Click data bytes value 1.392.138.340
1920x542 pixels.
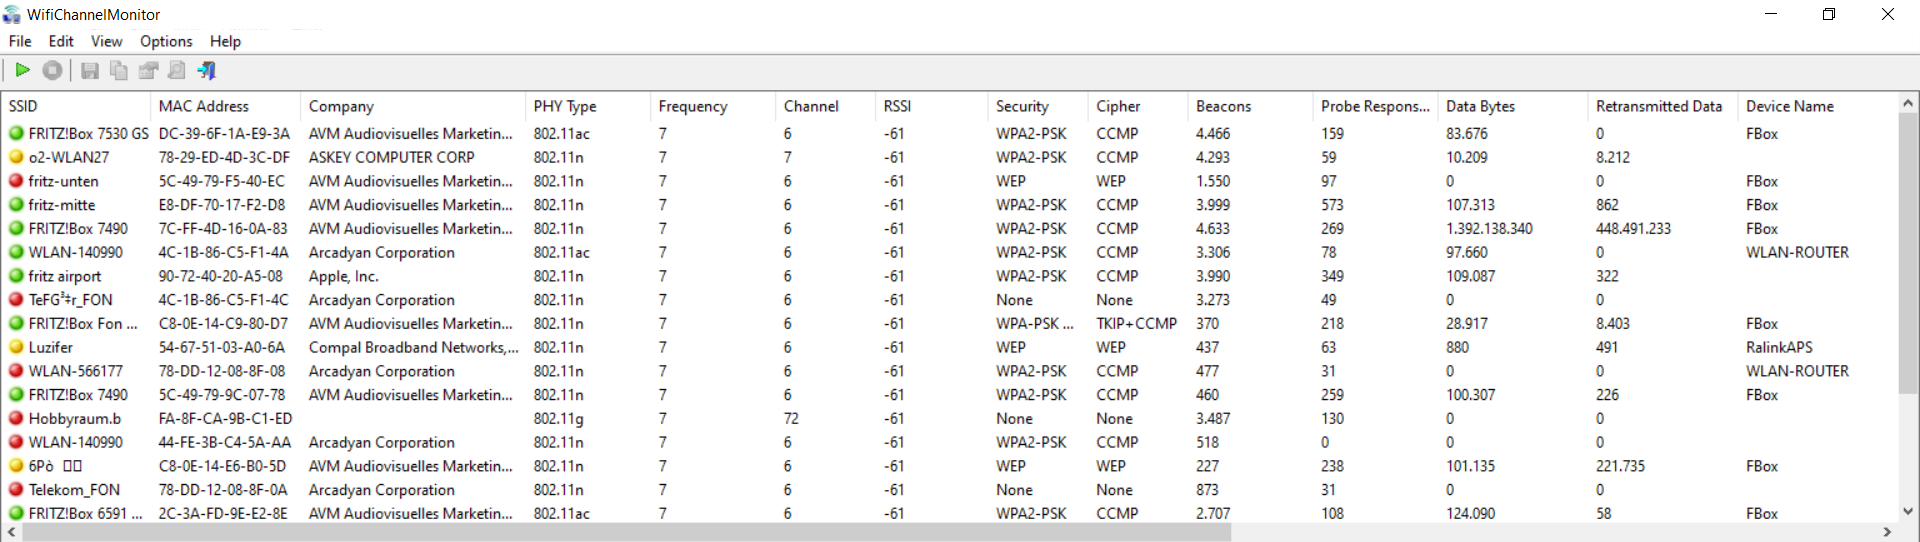click(1489, 229)
